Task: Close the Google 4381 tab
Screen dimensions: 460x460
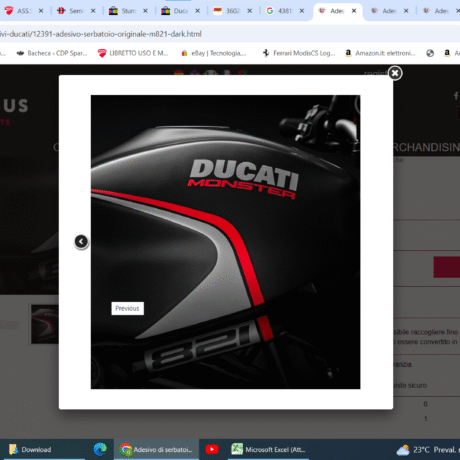Action: click(x=302, y=11)
